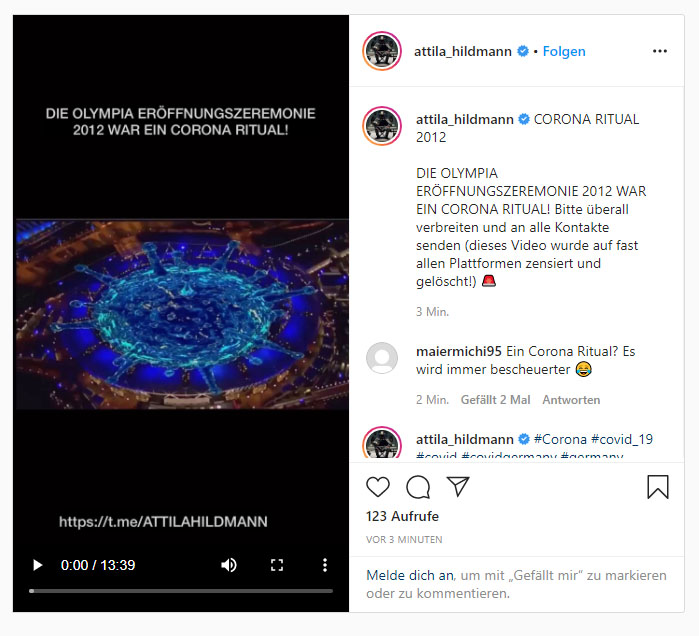Share the post with the paper plane icon
Viewport: 699px width, 636px height.
click(x=458, y=486)
